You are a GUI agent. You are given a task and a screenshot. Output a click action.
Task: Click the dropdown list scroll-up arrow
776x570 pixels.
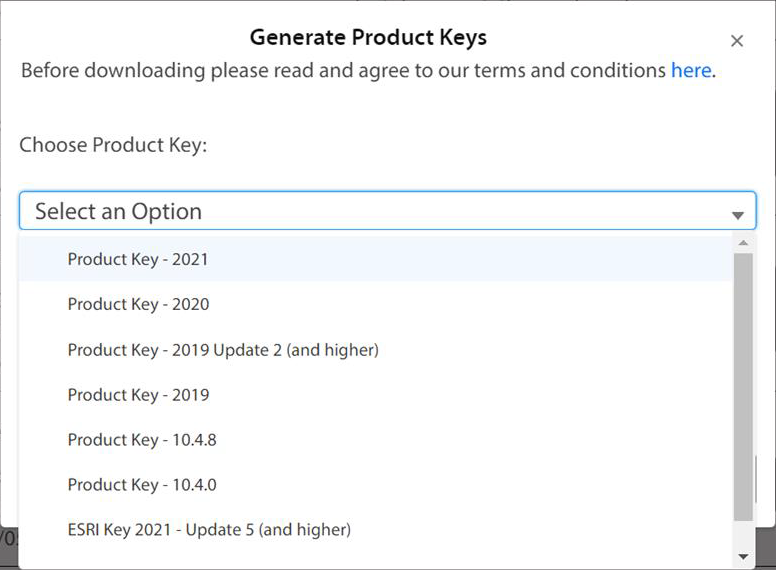pyautogui.click(x=743, y=243)
